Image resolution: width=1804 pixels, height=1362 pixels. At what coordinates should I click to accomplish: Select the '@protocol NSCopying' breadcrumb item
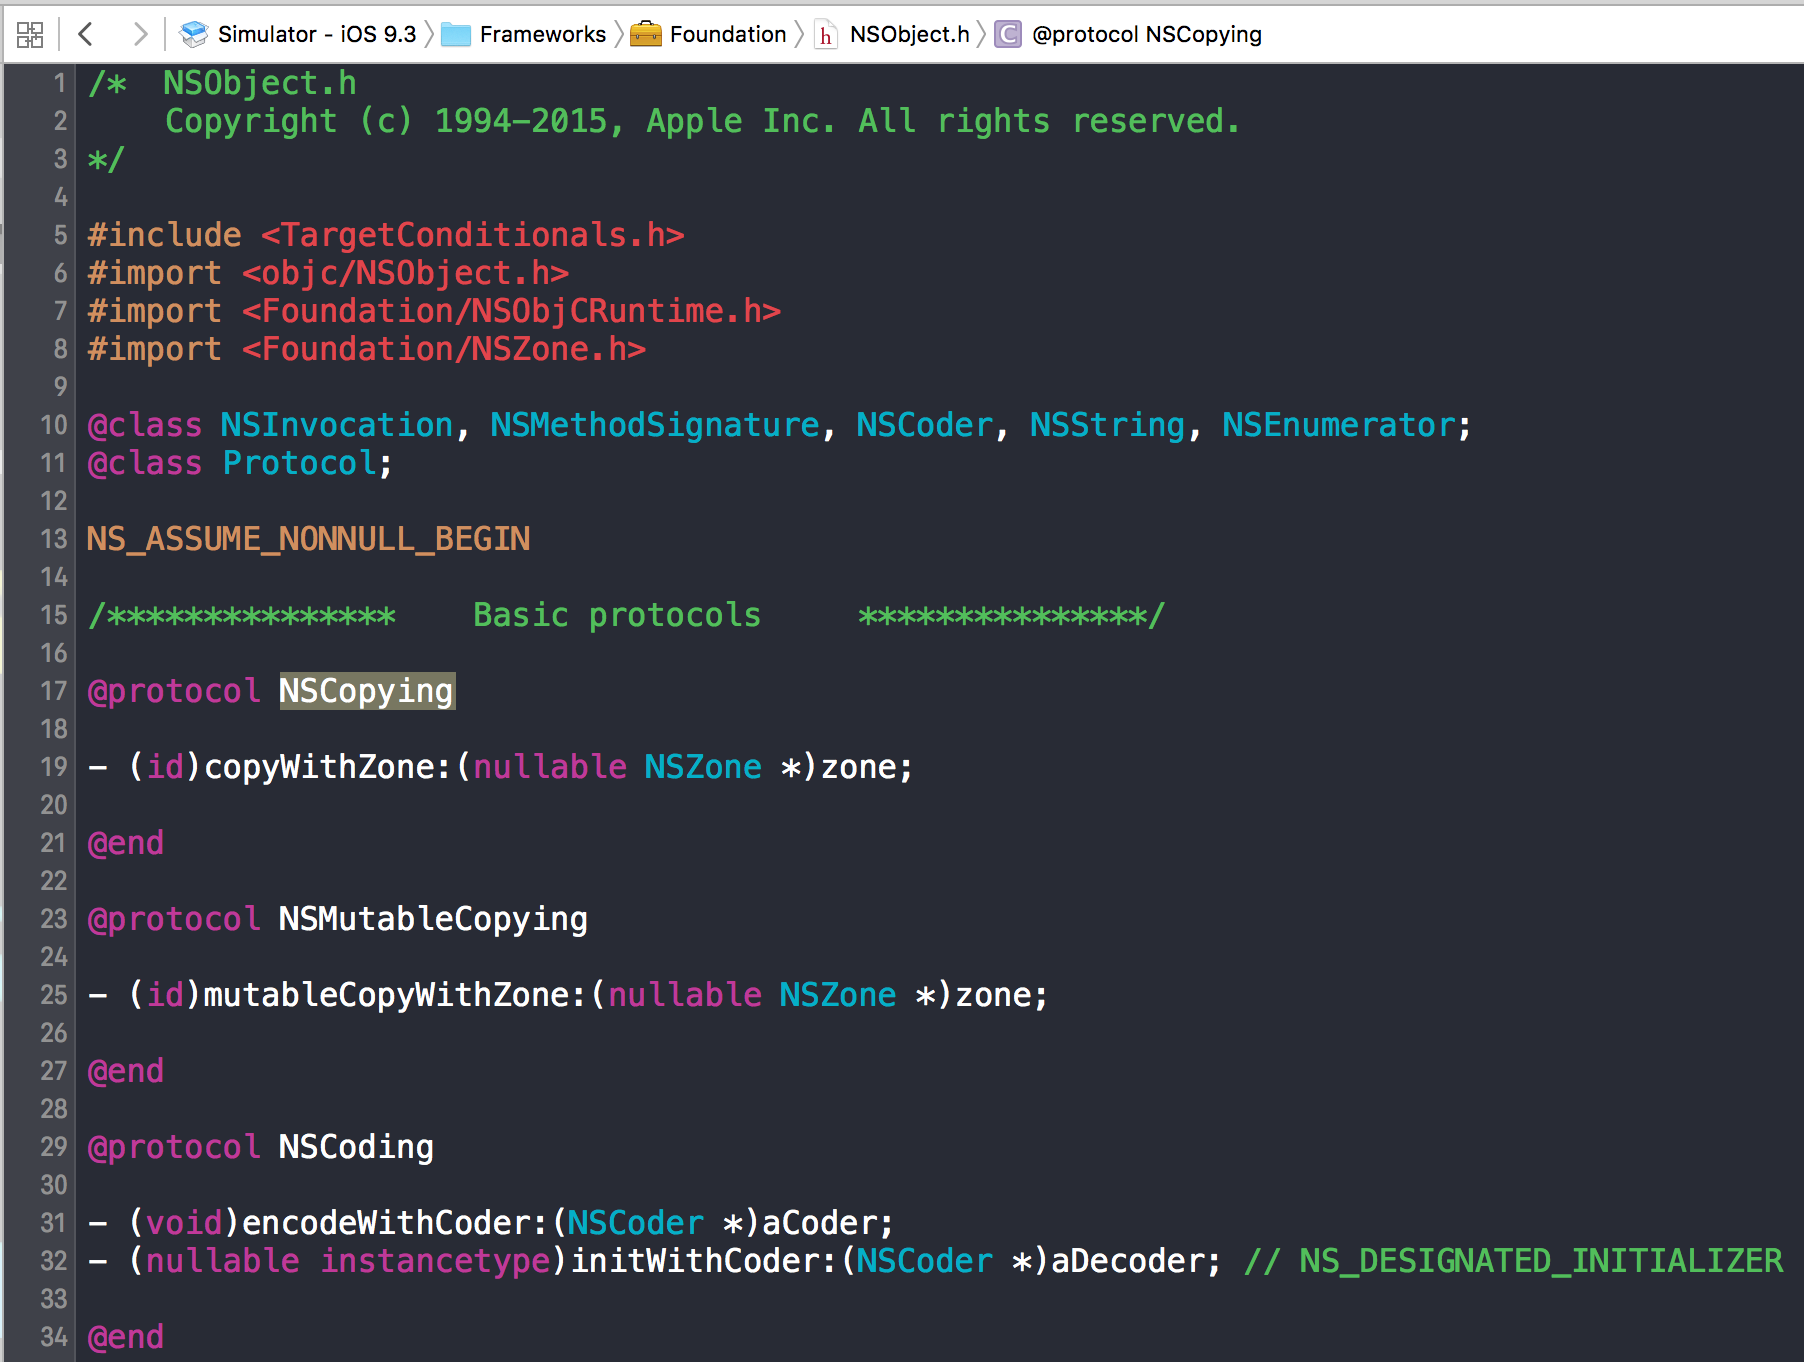[x=1146, y=33]
